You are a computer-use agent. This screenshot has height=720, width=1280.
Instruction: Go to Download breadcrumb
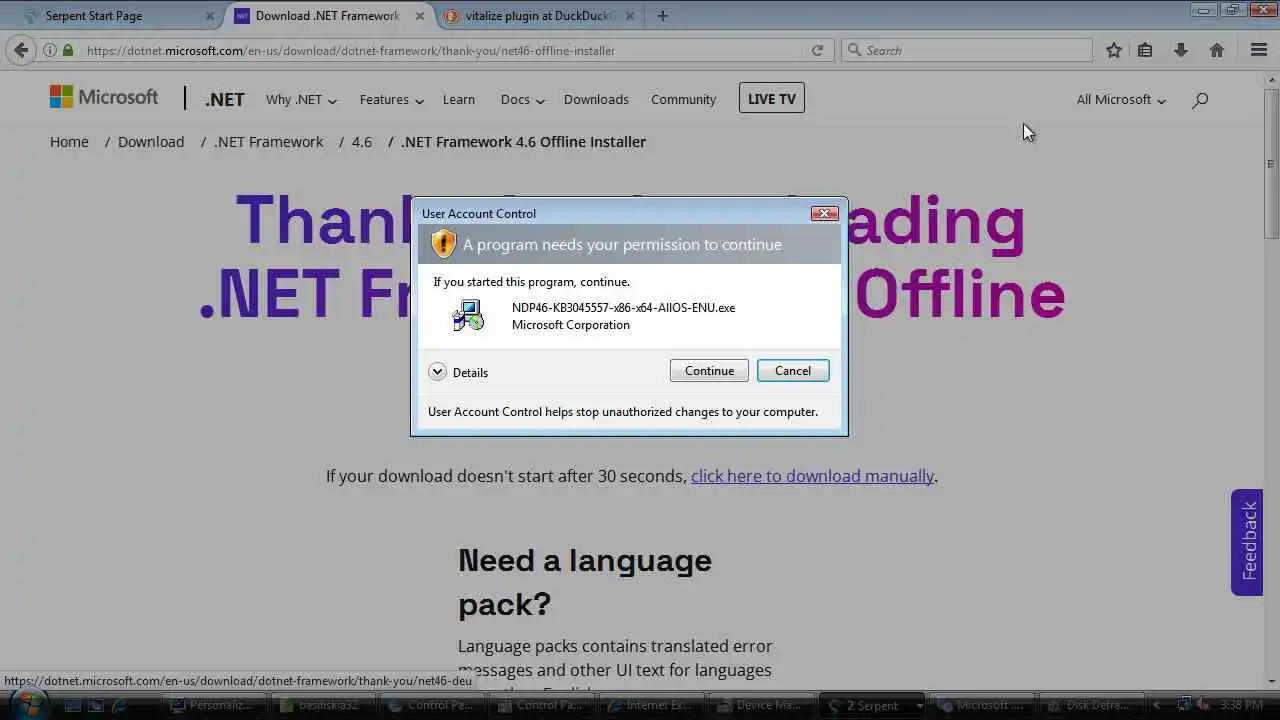pyautogui.click(x=151, y=142)
